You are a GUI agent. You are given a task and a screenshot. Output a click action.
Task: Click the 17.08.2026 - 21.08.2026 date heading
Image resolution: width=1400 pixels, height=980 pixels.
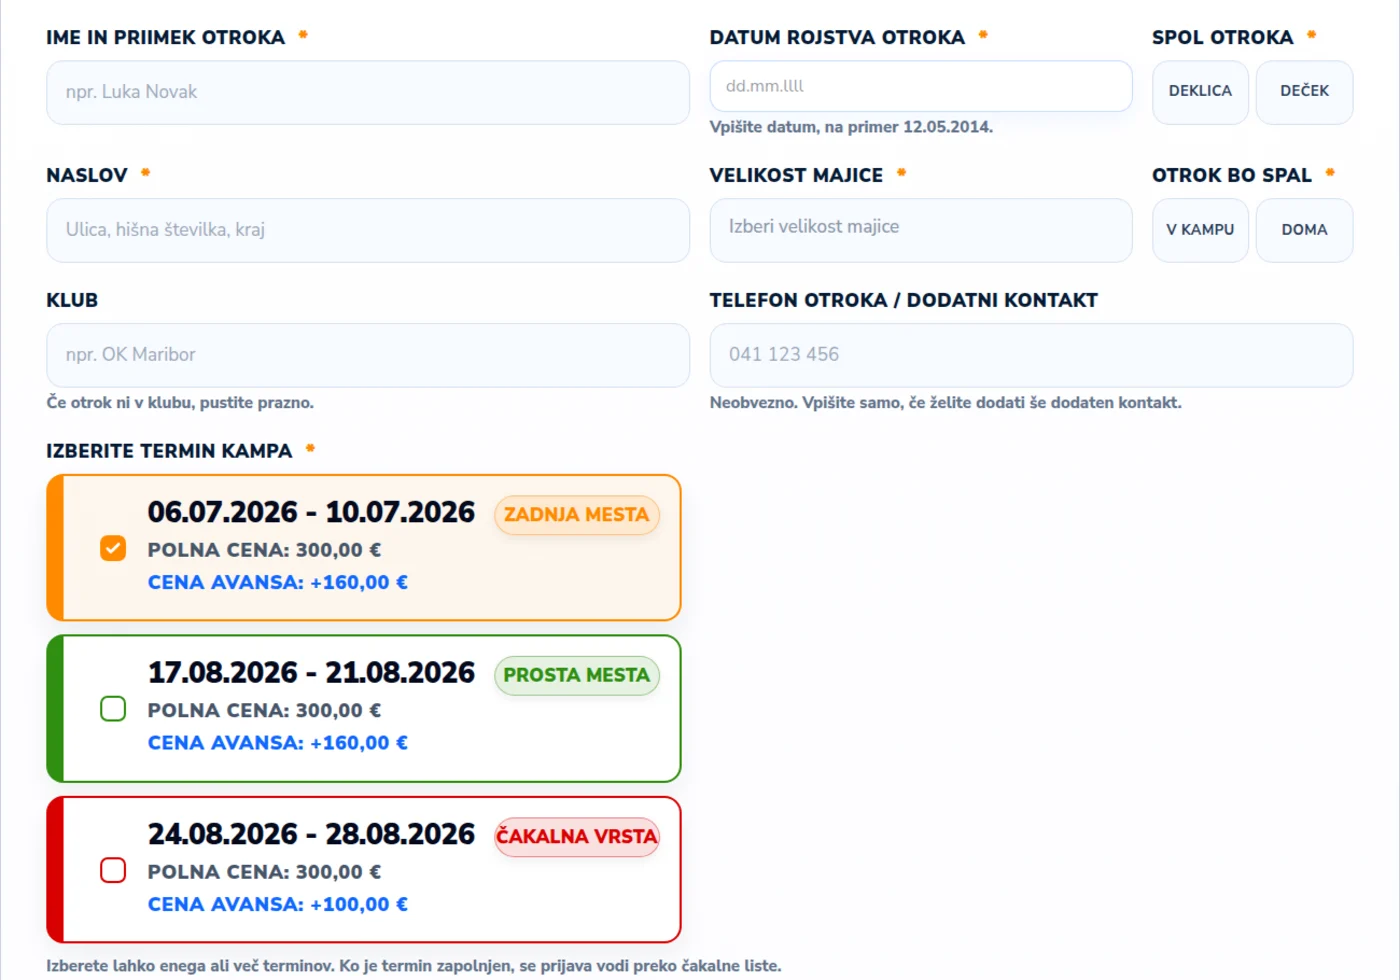tap(311, 673)
